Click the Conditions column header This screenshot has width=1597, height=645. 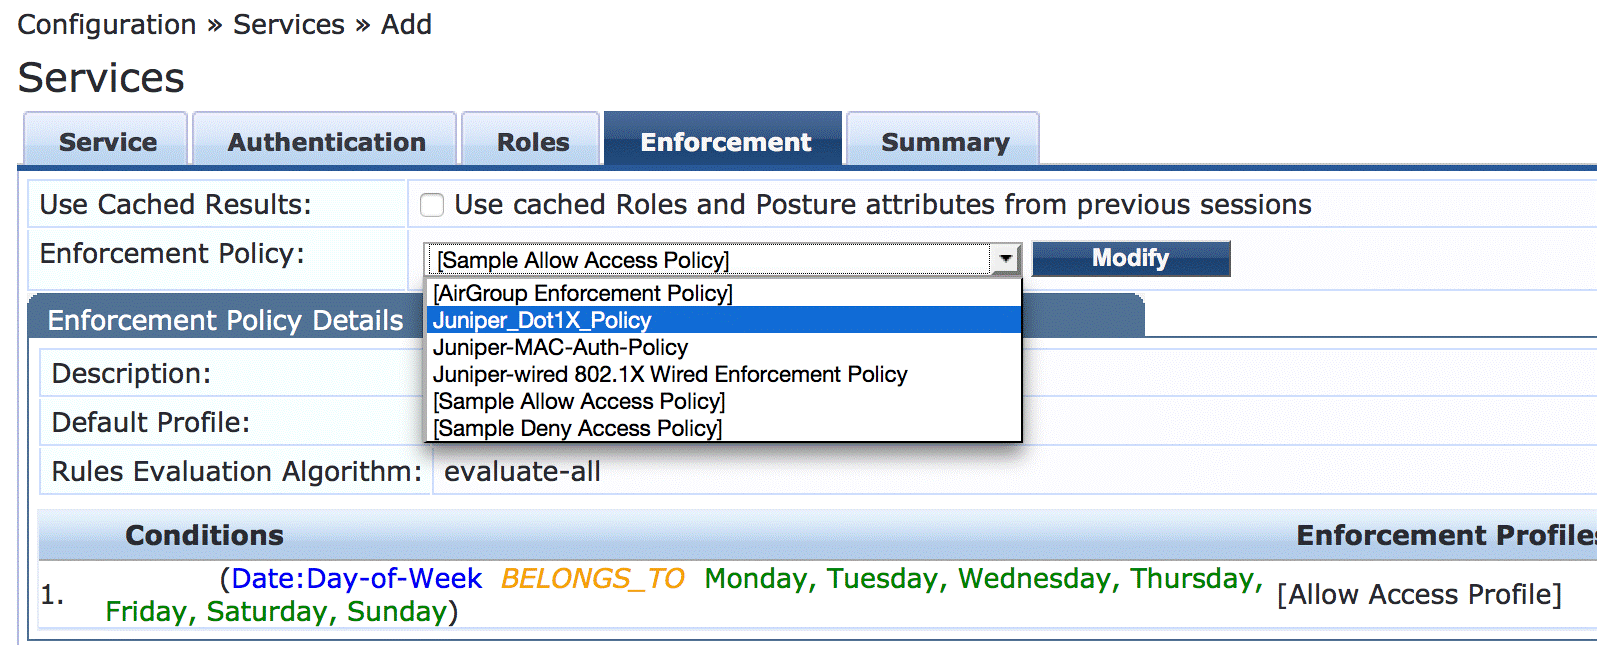[204, 535]
